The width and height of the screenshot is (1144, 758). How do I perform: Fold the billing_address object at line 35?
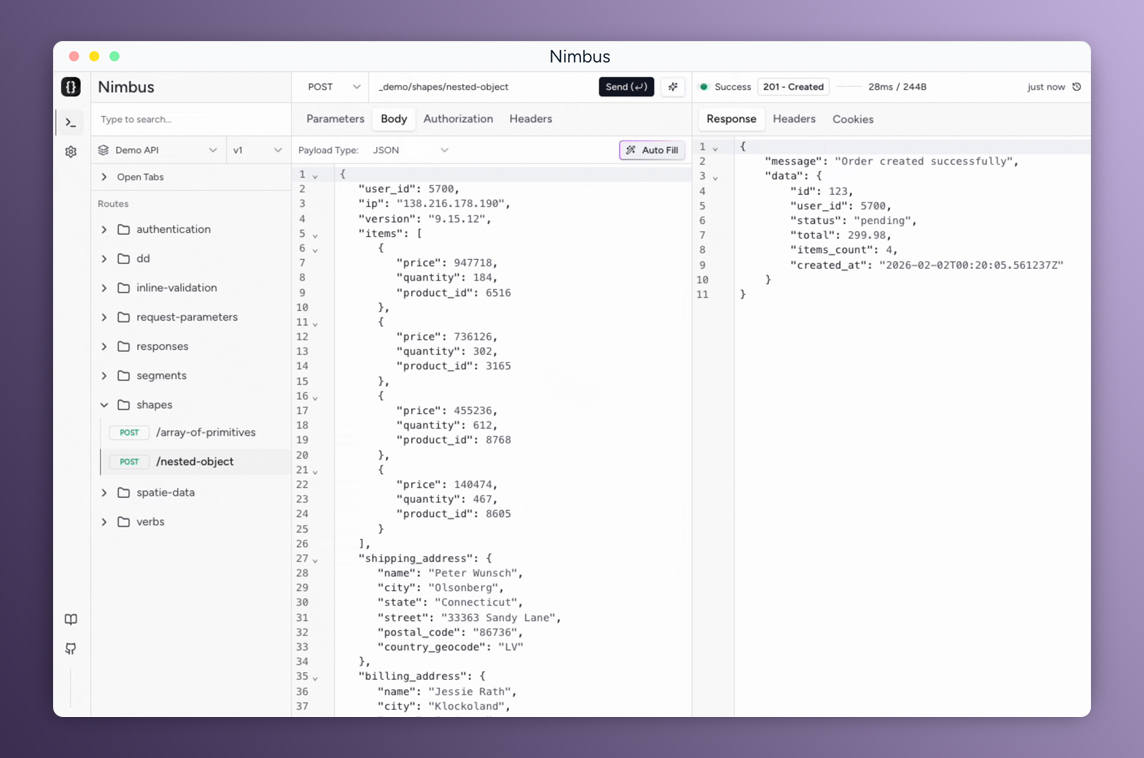pos(315,678)
